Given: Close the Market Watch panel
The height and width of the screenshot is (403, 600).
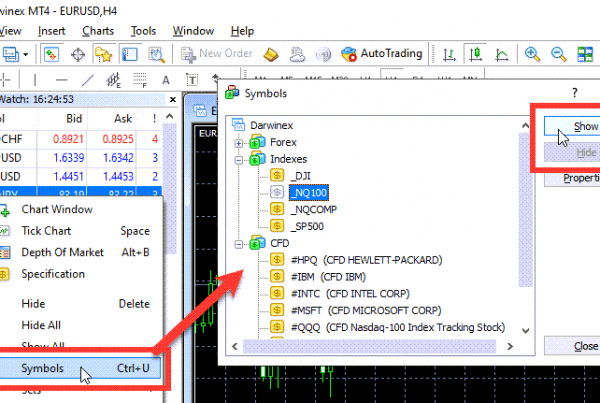Looking at the screenshot, I should pos(173,100).
